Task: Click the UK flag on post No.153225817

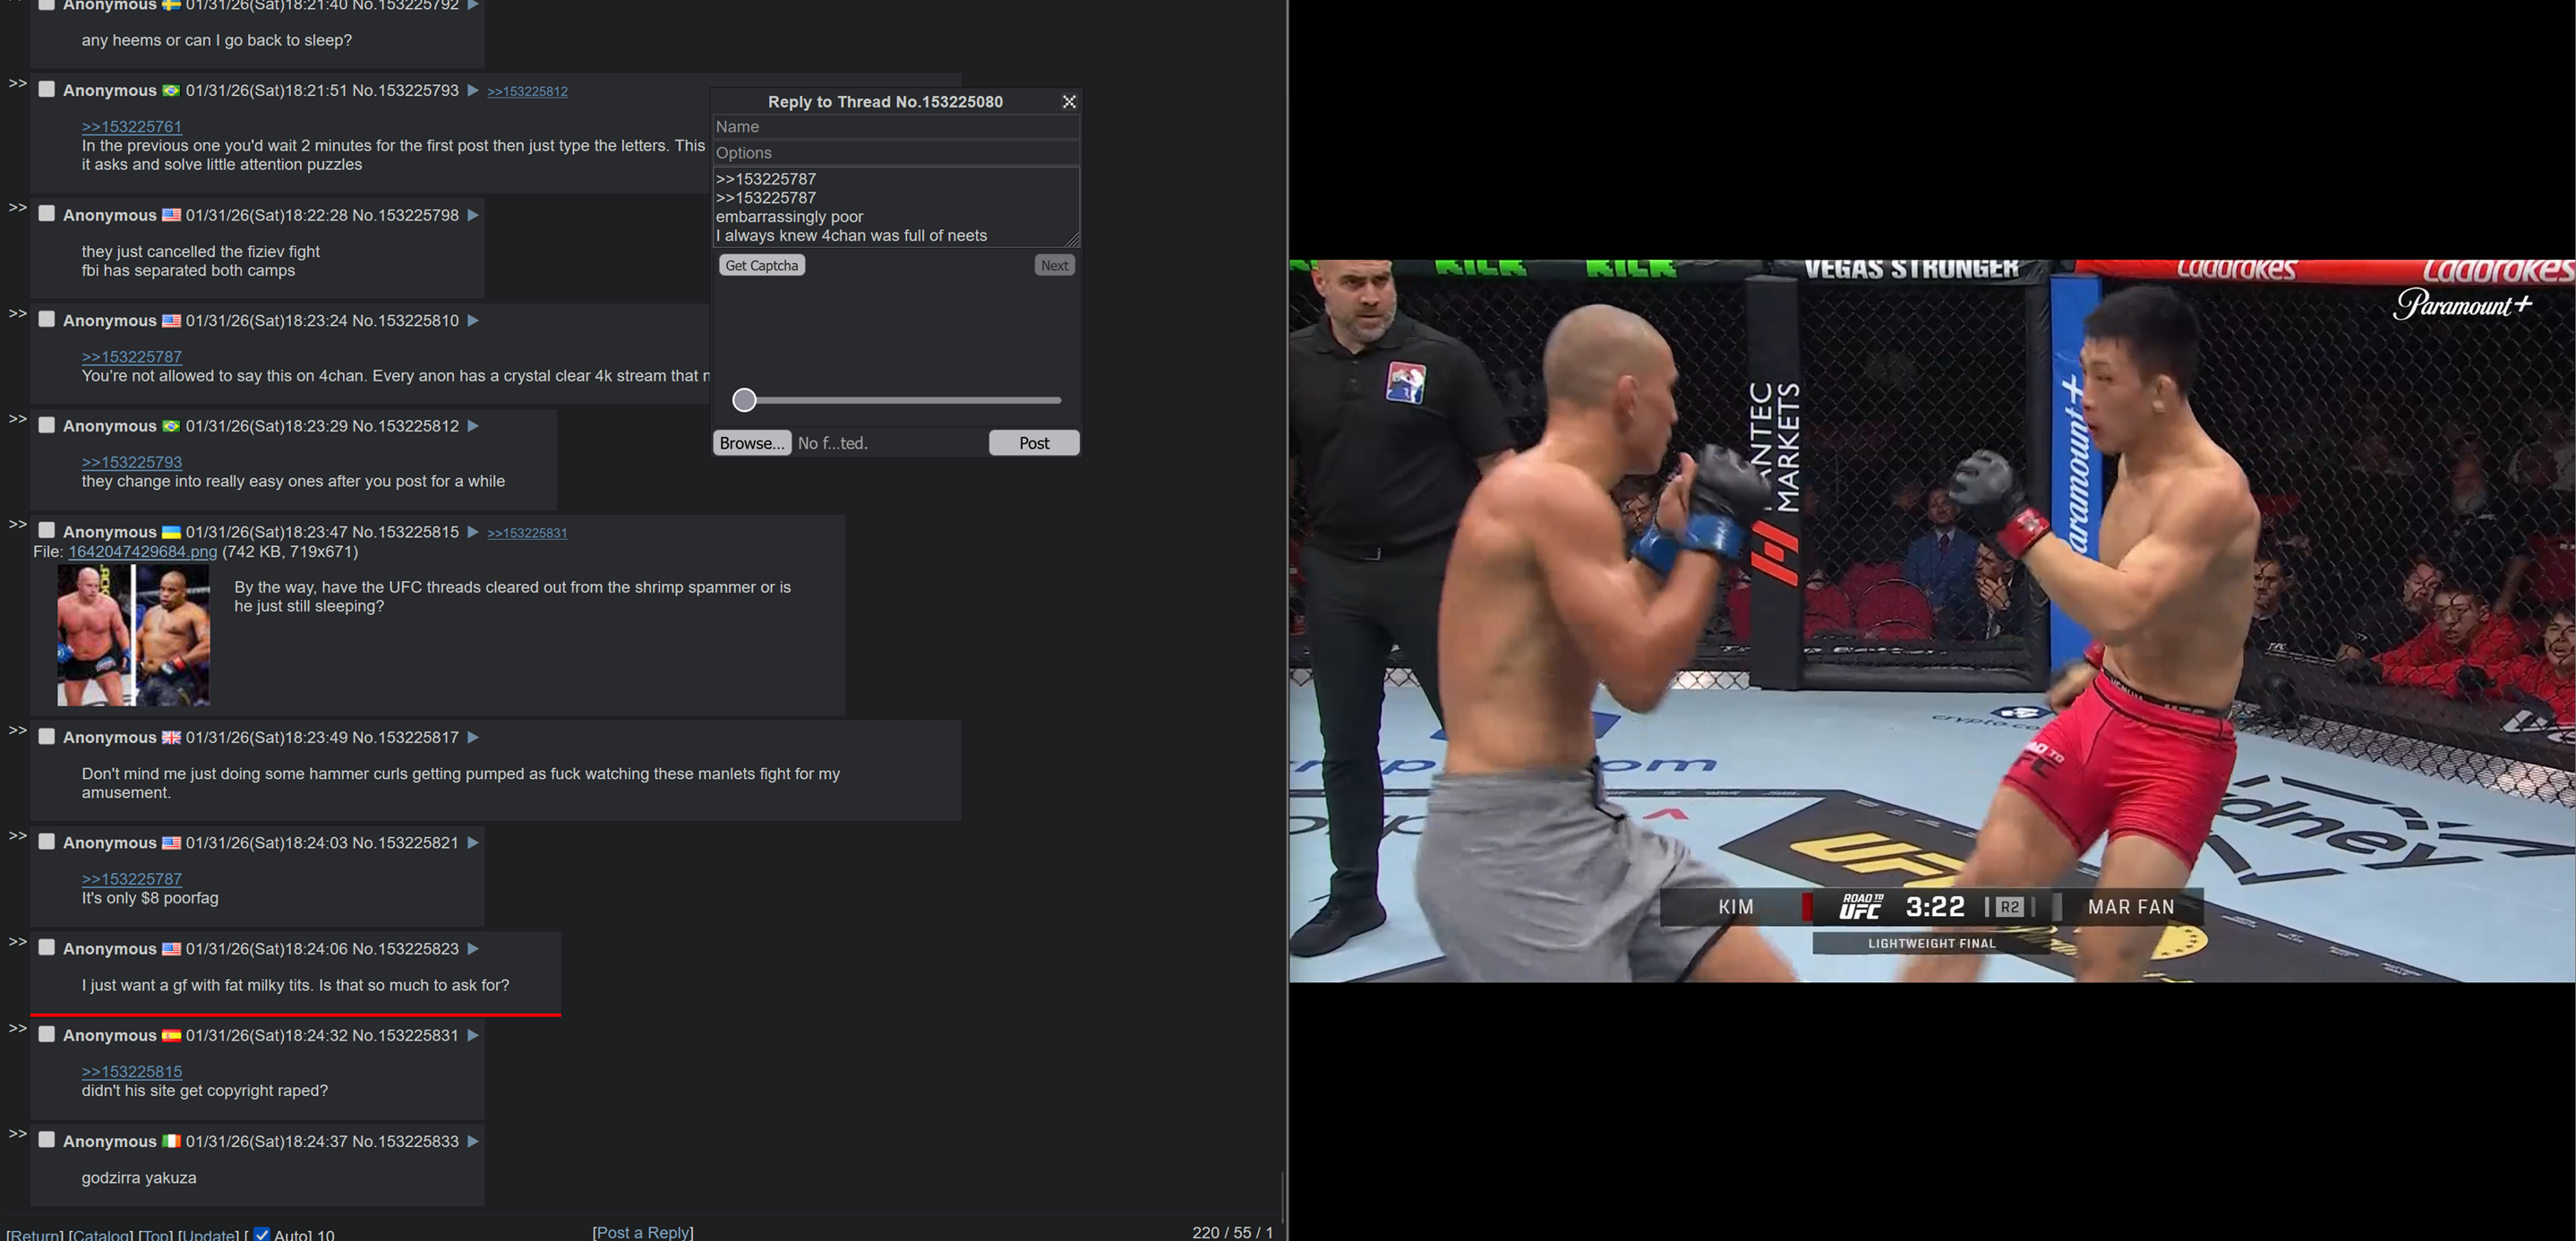Action: click(171, 737)
